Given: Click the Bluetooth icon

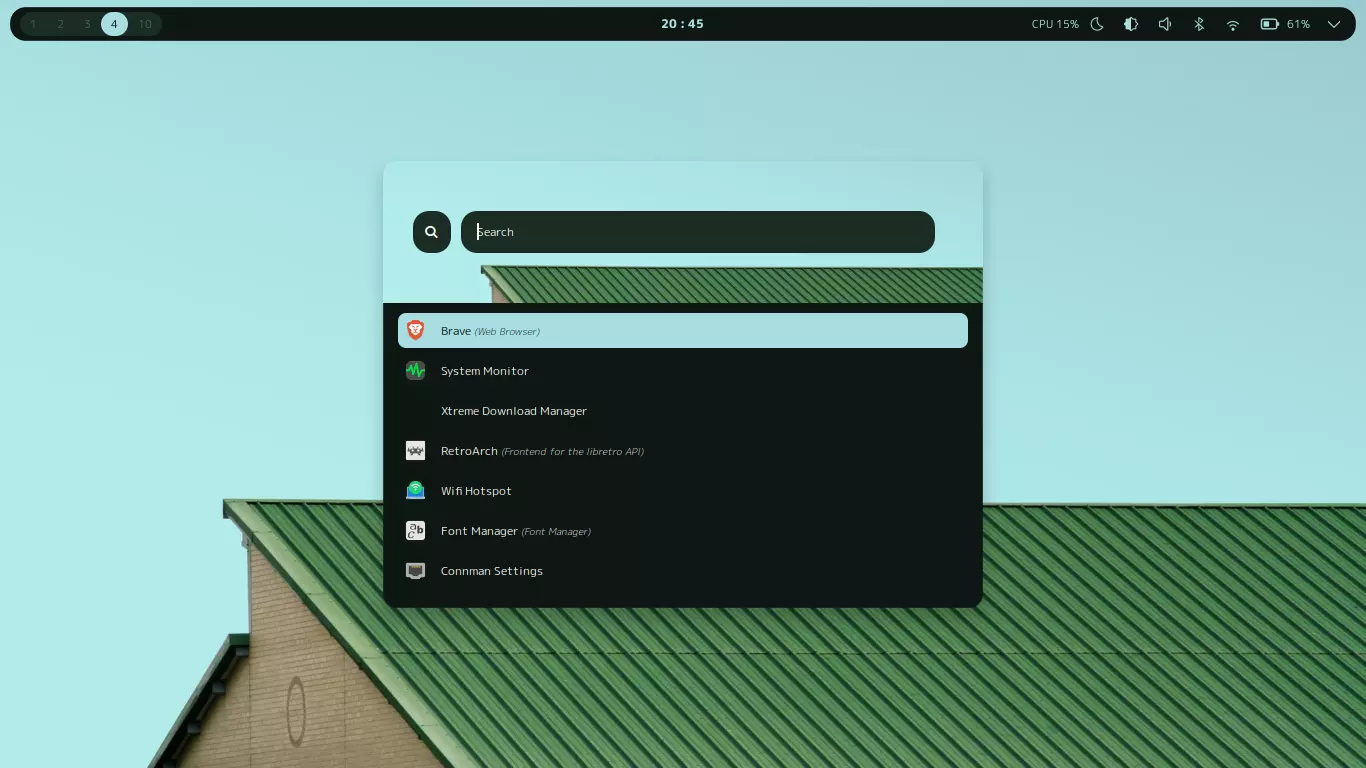Looking at the screenshot, I should click(x=1199, y=24).
